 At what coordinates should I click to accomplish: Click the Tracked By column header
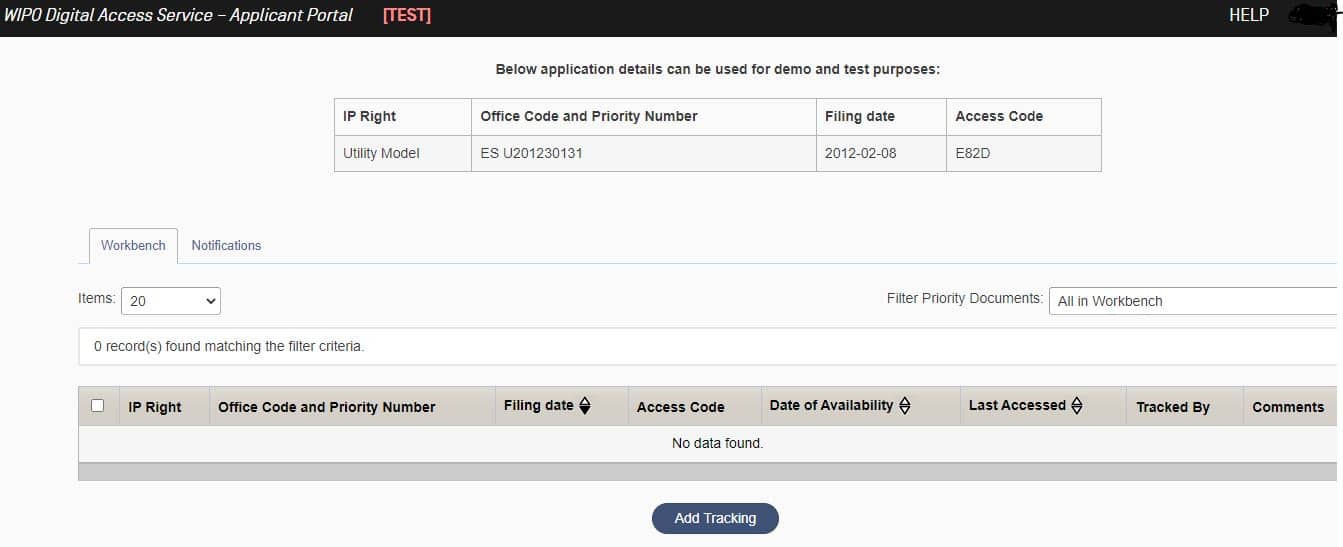(x=1173, y=407)
